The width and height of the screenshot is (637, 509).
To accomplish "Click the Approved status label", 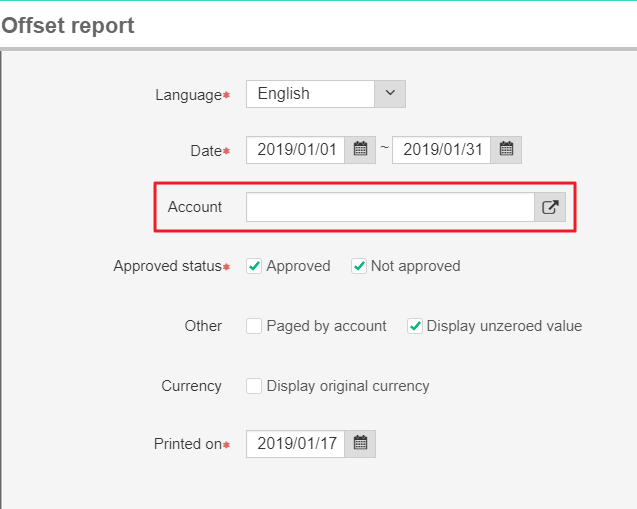I will click(x=167, y=267).
